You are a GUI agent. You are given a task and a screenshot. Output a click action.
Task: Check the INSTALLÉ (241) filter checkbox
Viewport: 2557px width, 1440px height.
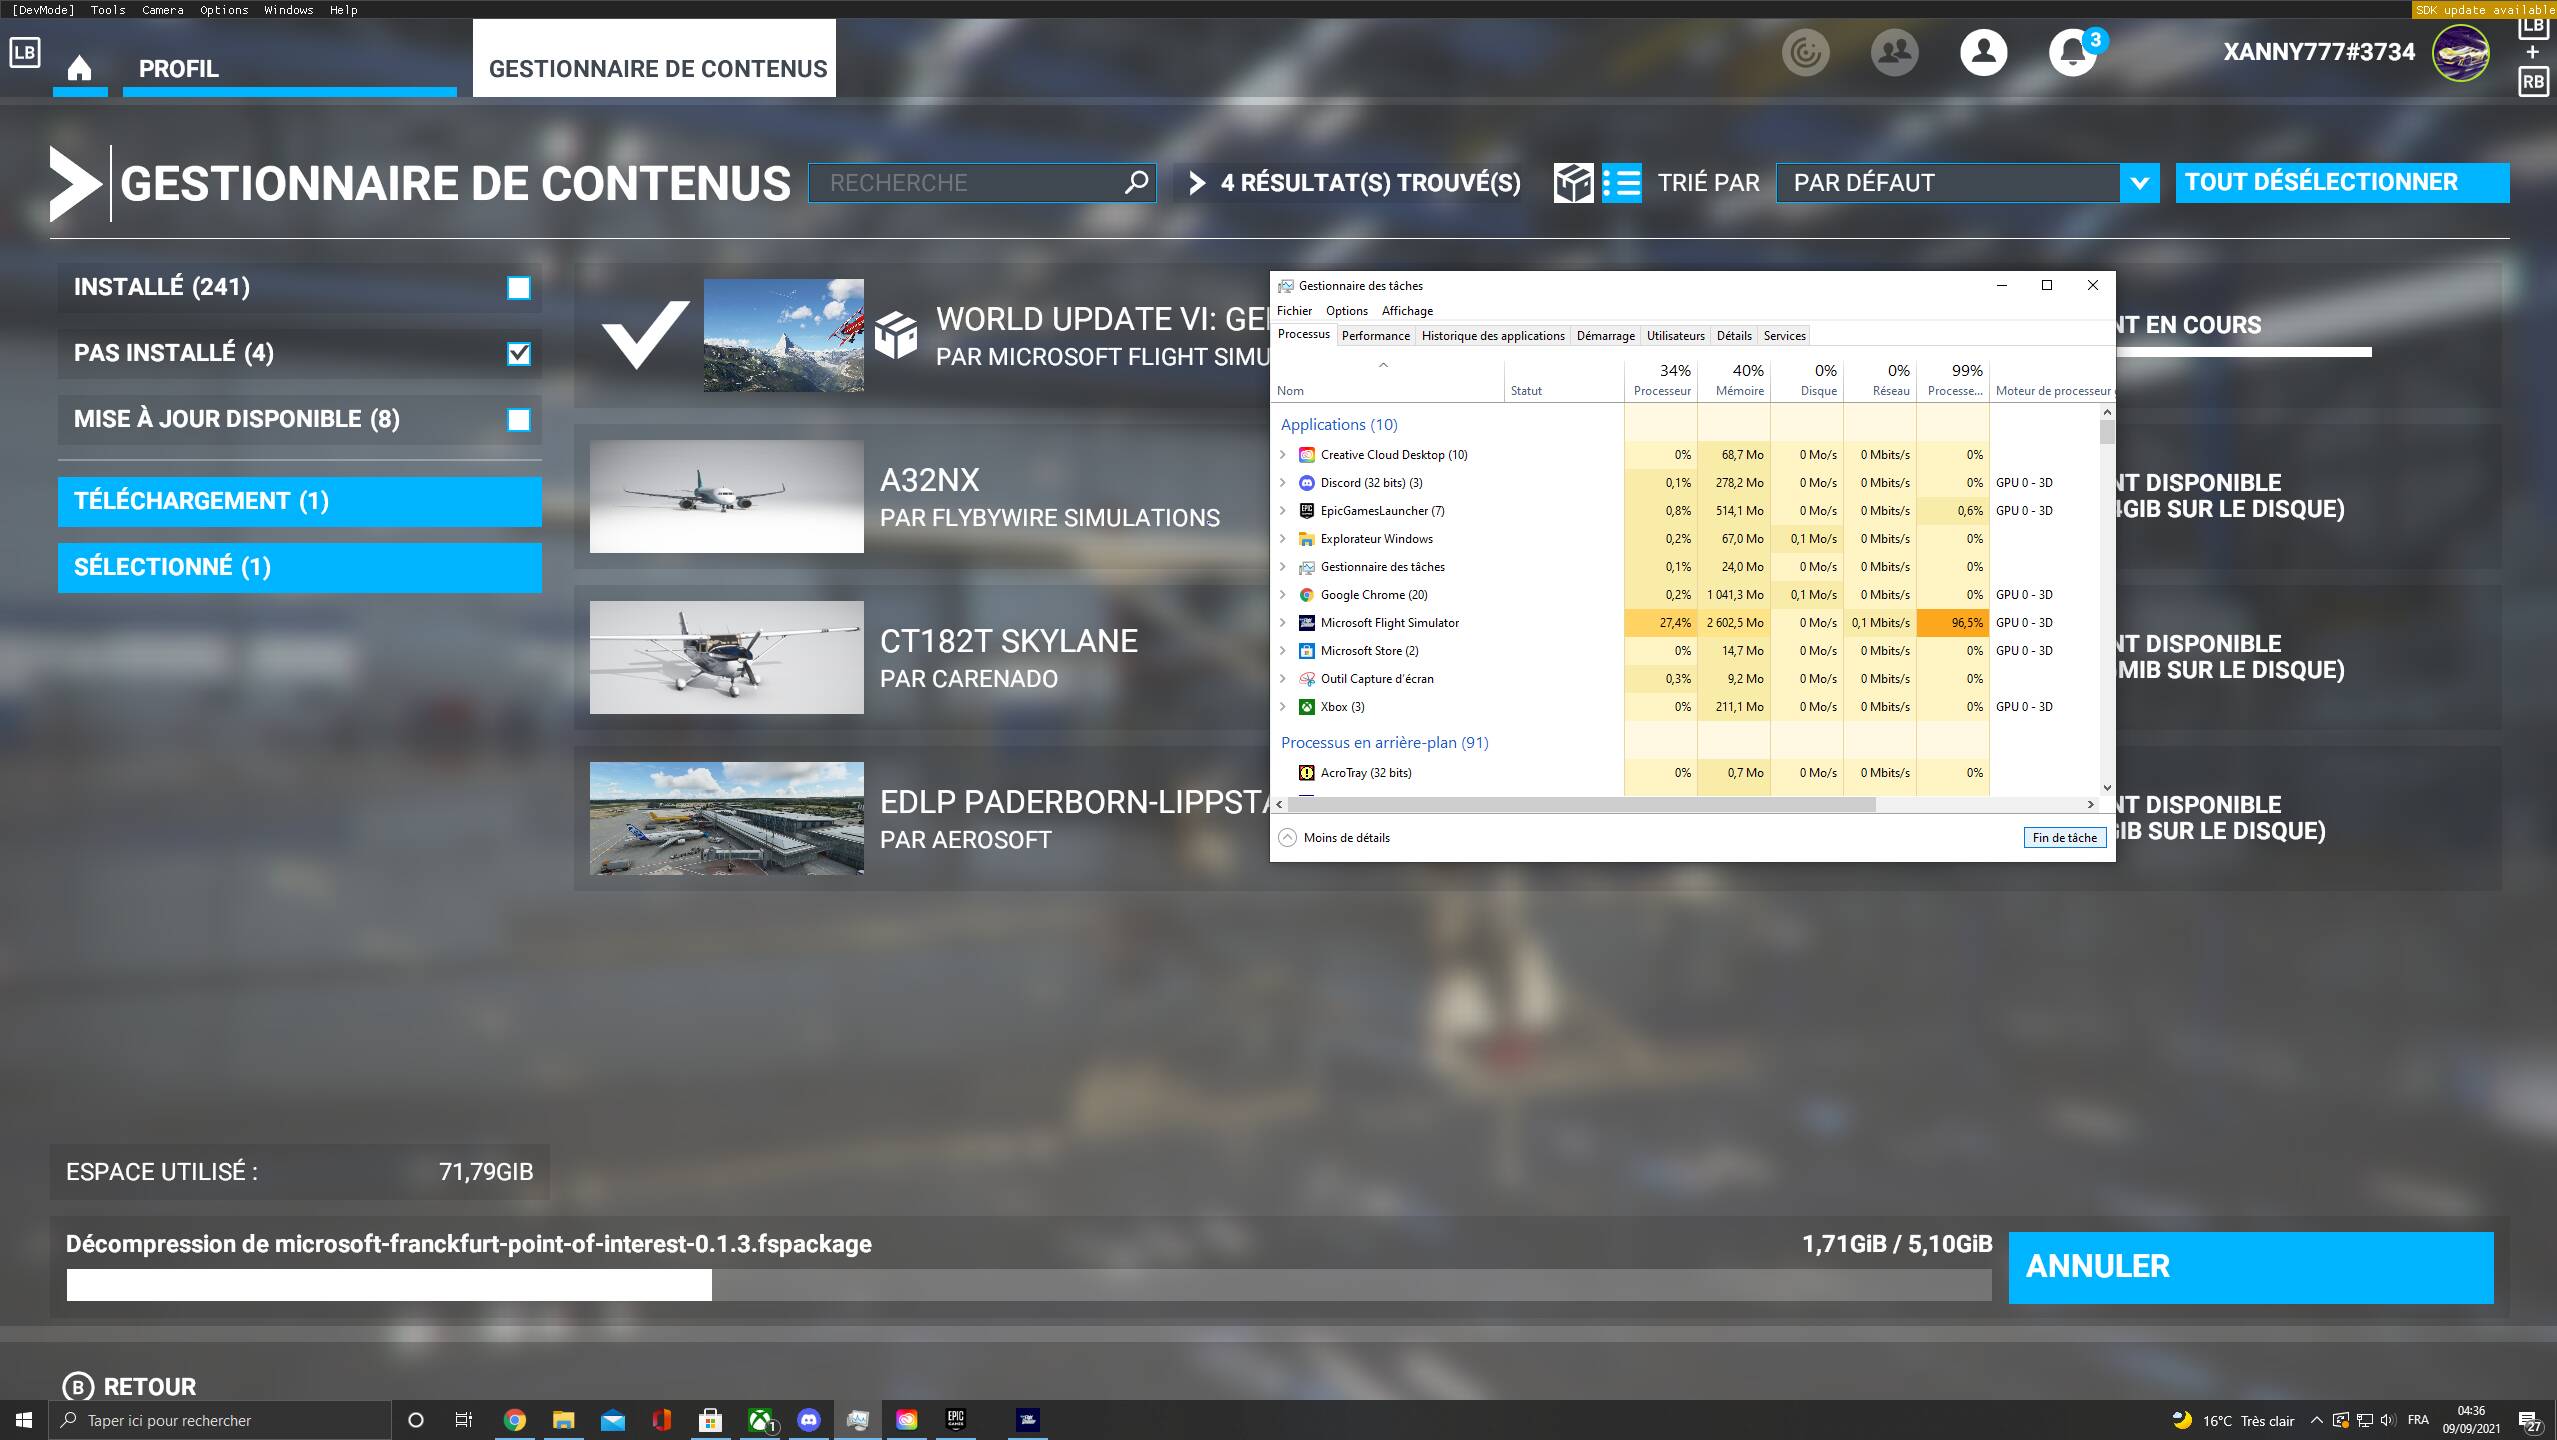click(518, 288)
